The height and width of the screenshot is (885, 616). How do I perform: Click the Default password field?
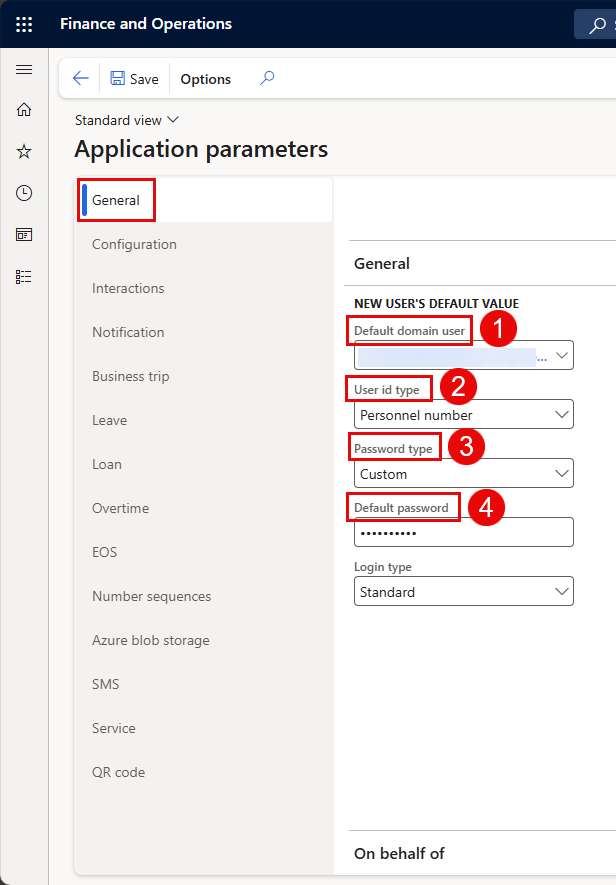[464, 533]
